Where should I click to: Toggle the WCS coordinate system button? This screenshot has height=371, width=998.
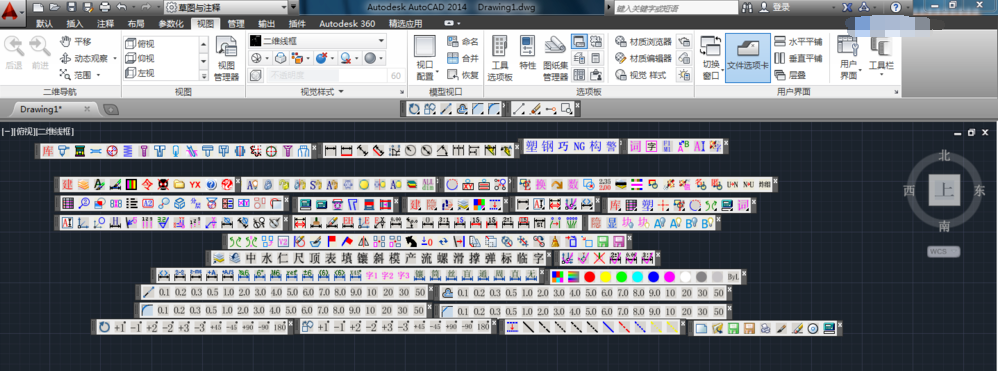[x=943, y=251]
